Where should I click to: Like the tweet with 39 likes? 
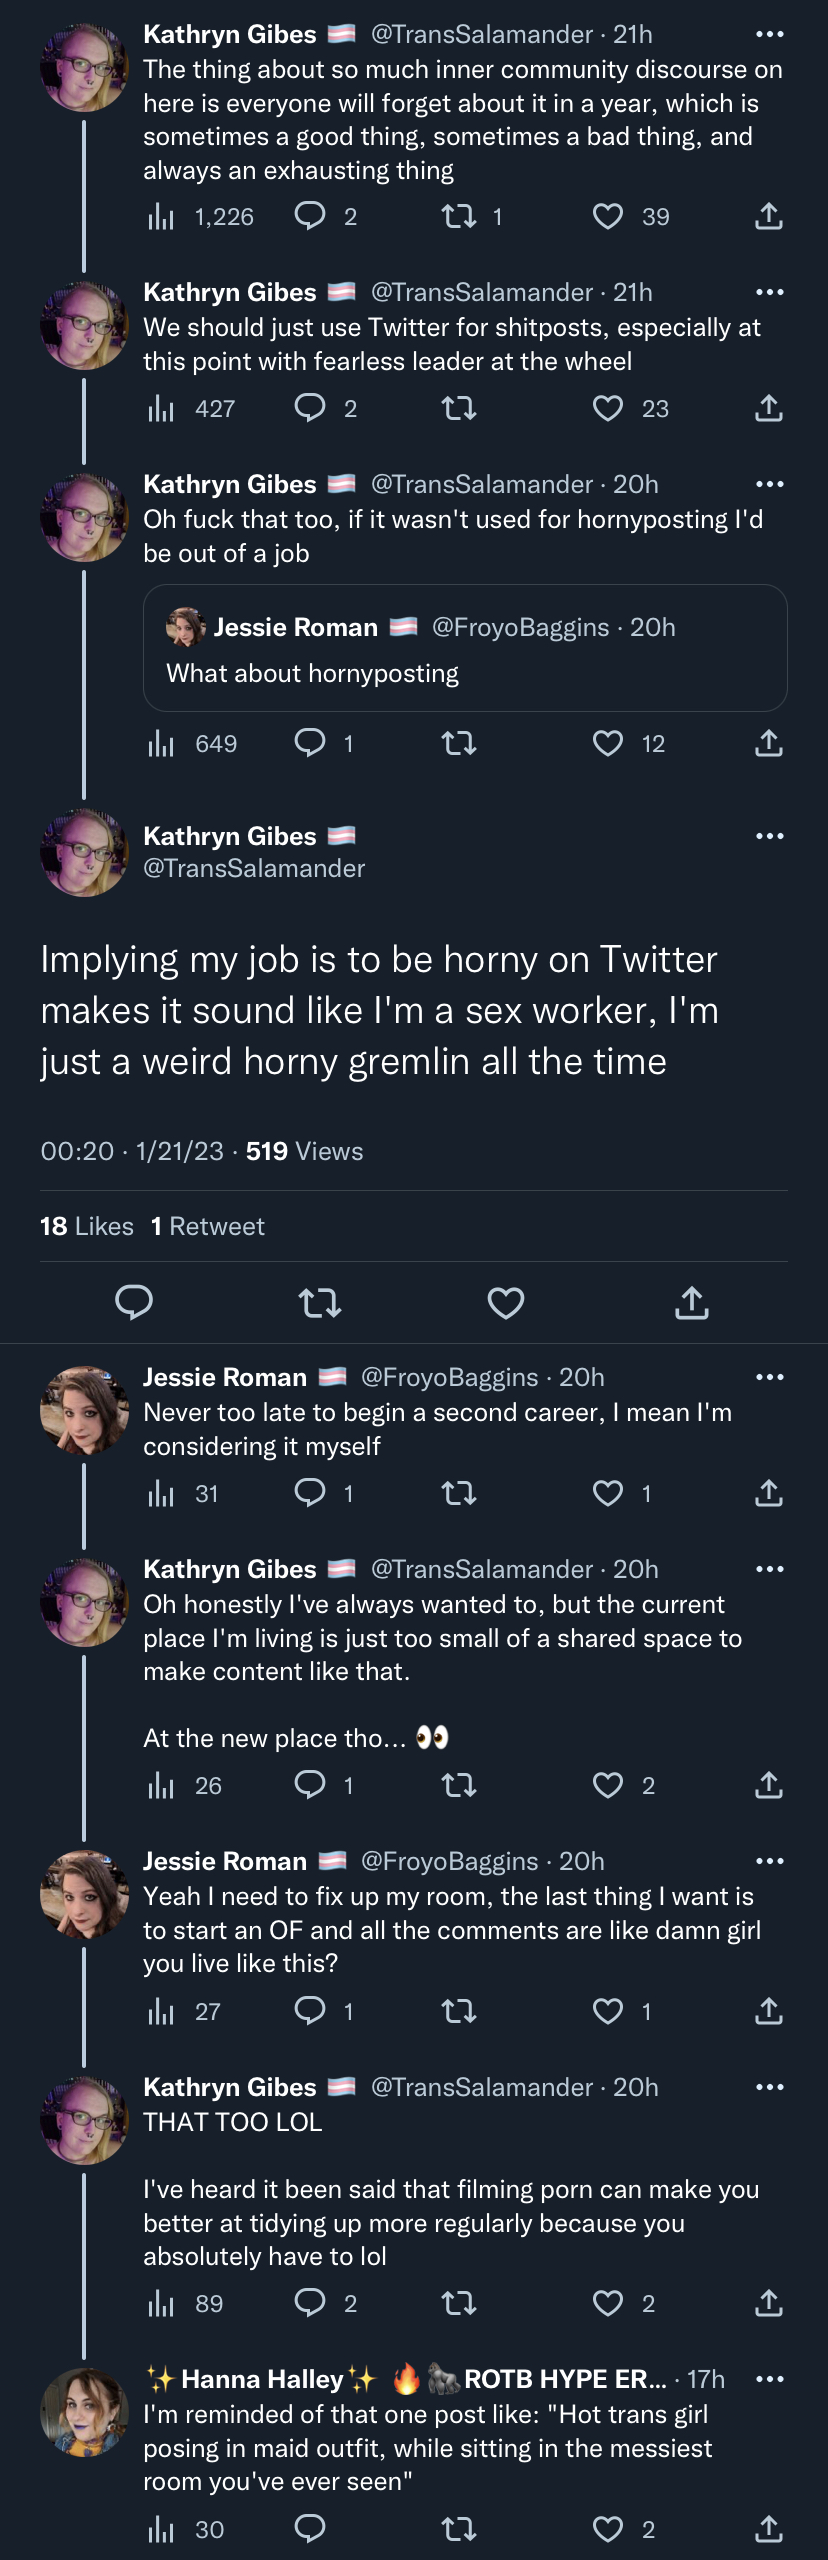608,216
